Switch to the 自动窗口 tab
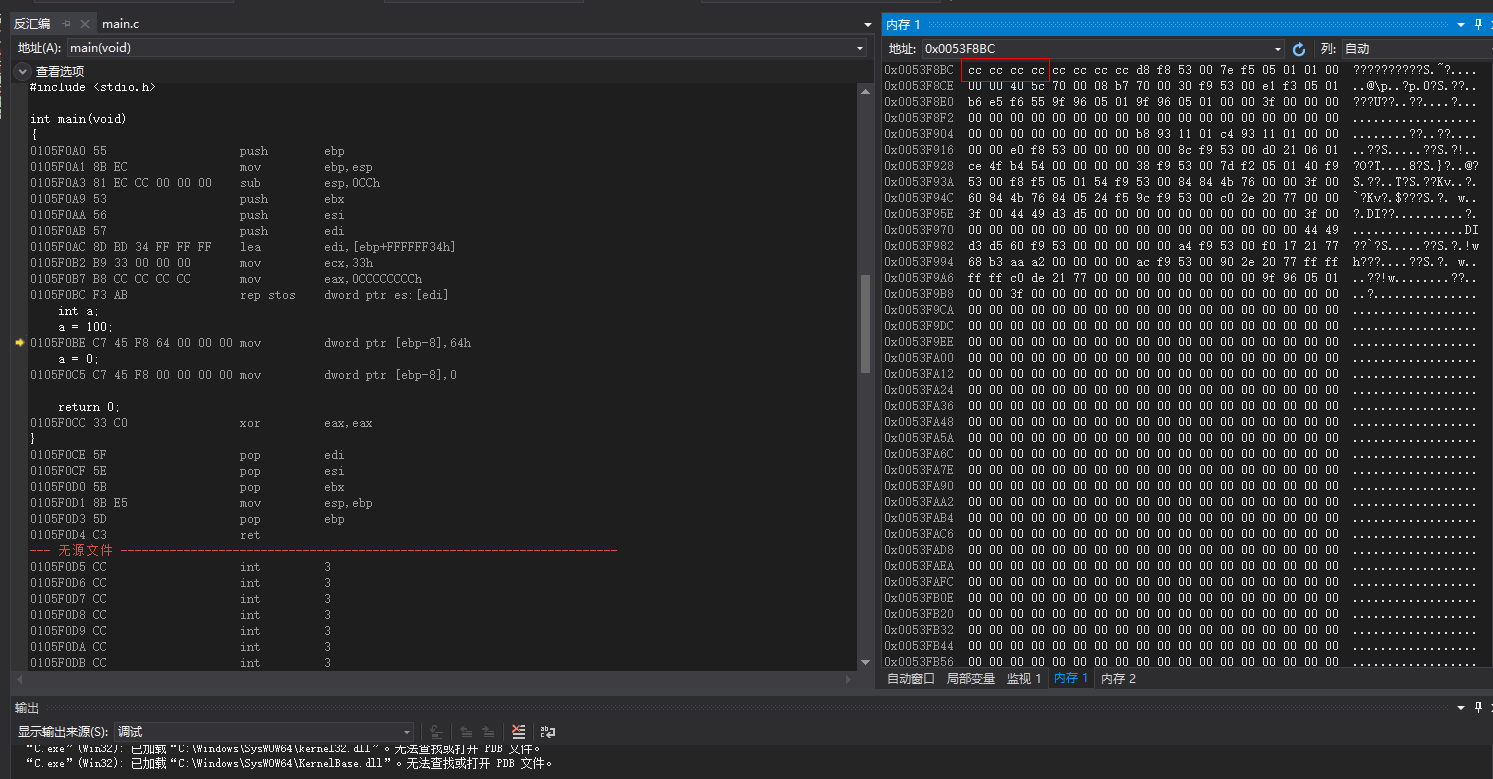The width and height of the screenshot is (1493, 779). coord(911,679)
